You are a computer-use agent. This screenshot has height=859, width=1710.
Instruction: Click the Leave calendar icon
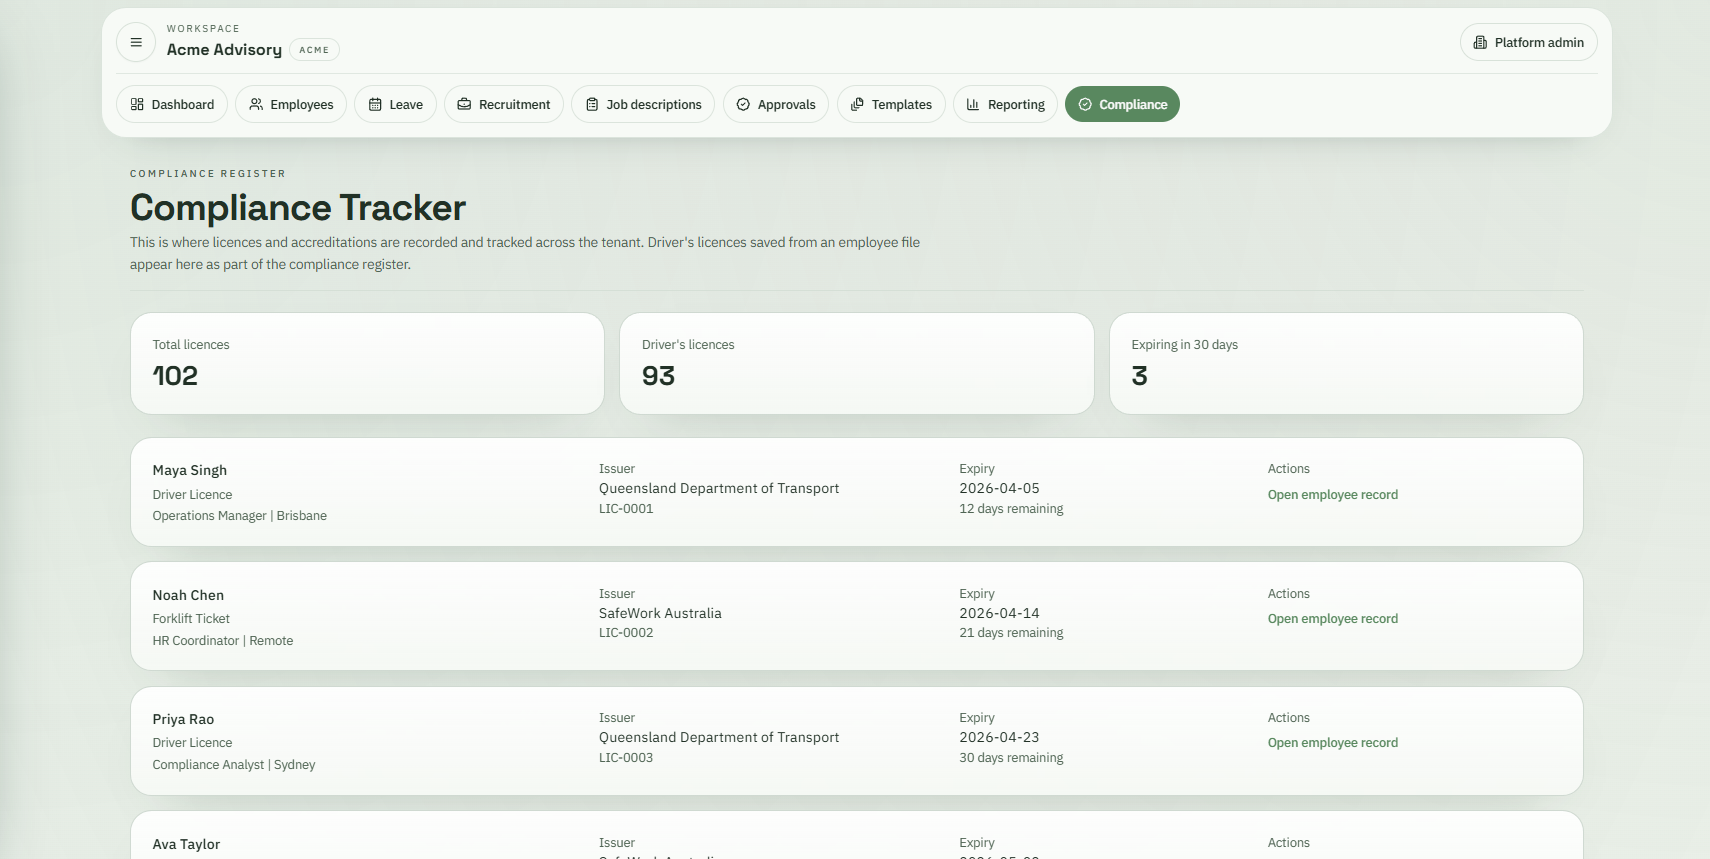375,104
